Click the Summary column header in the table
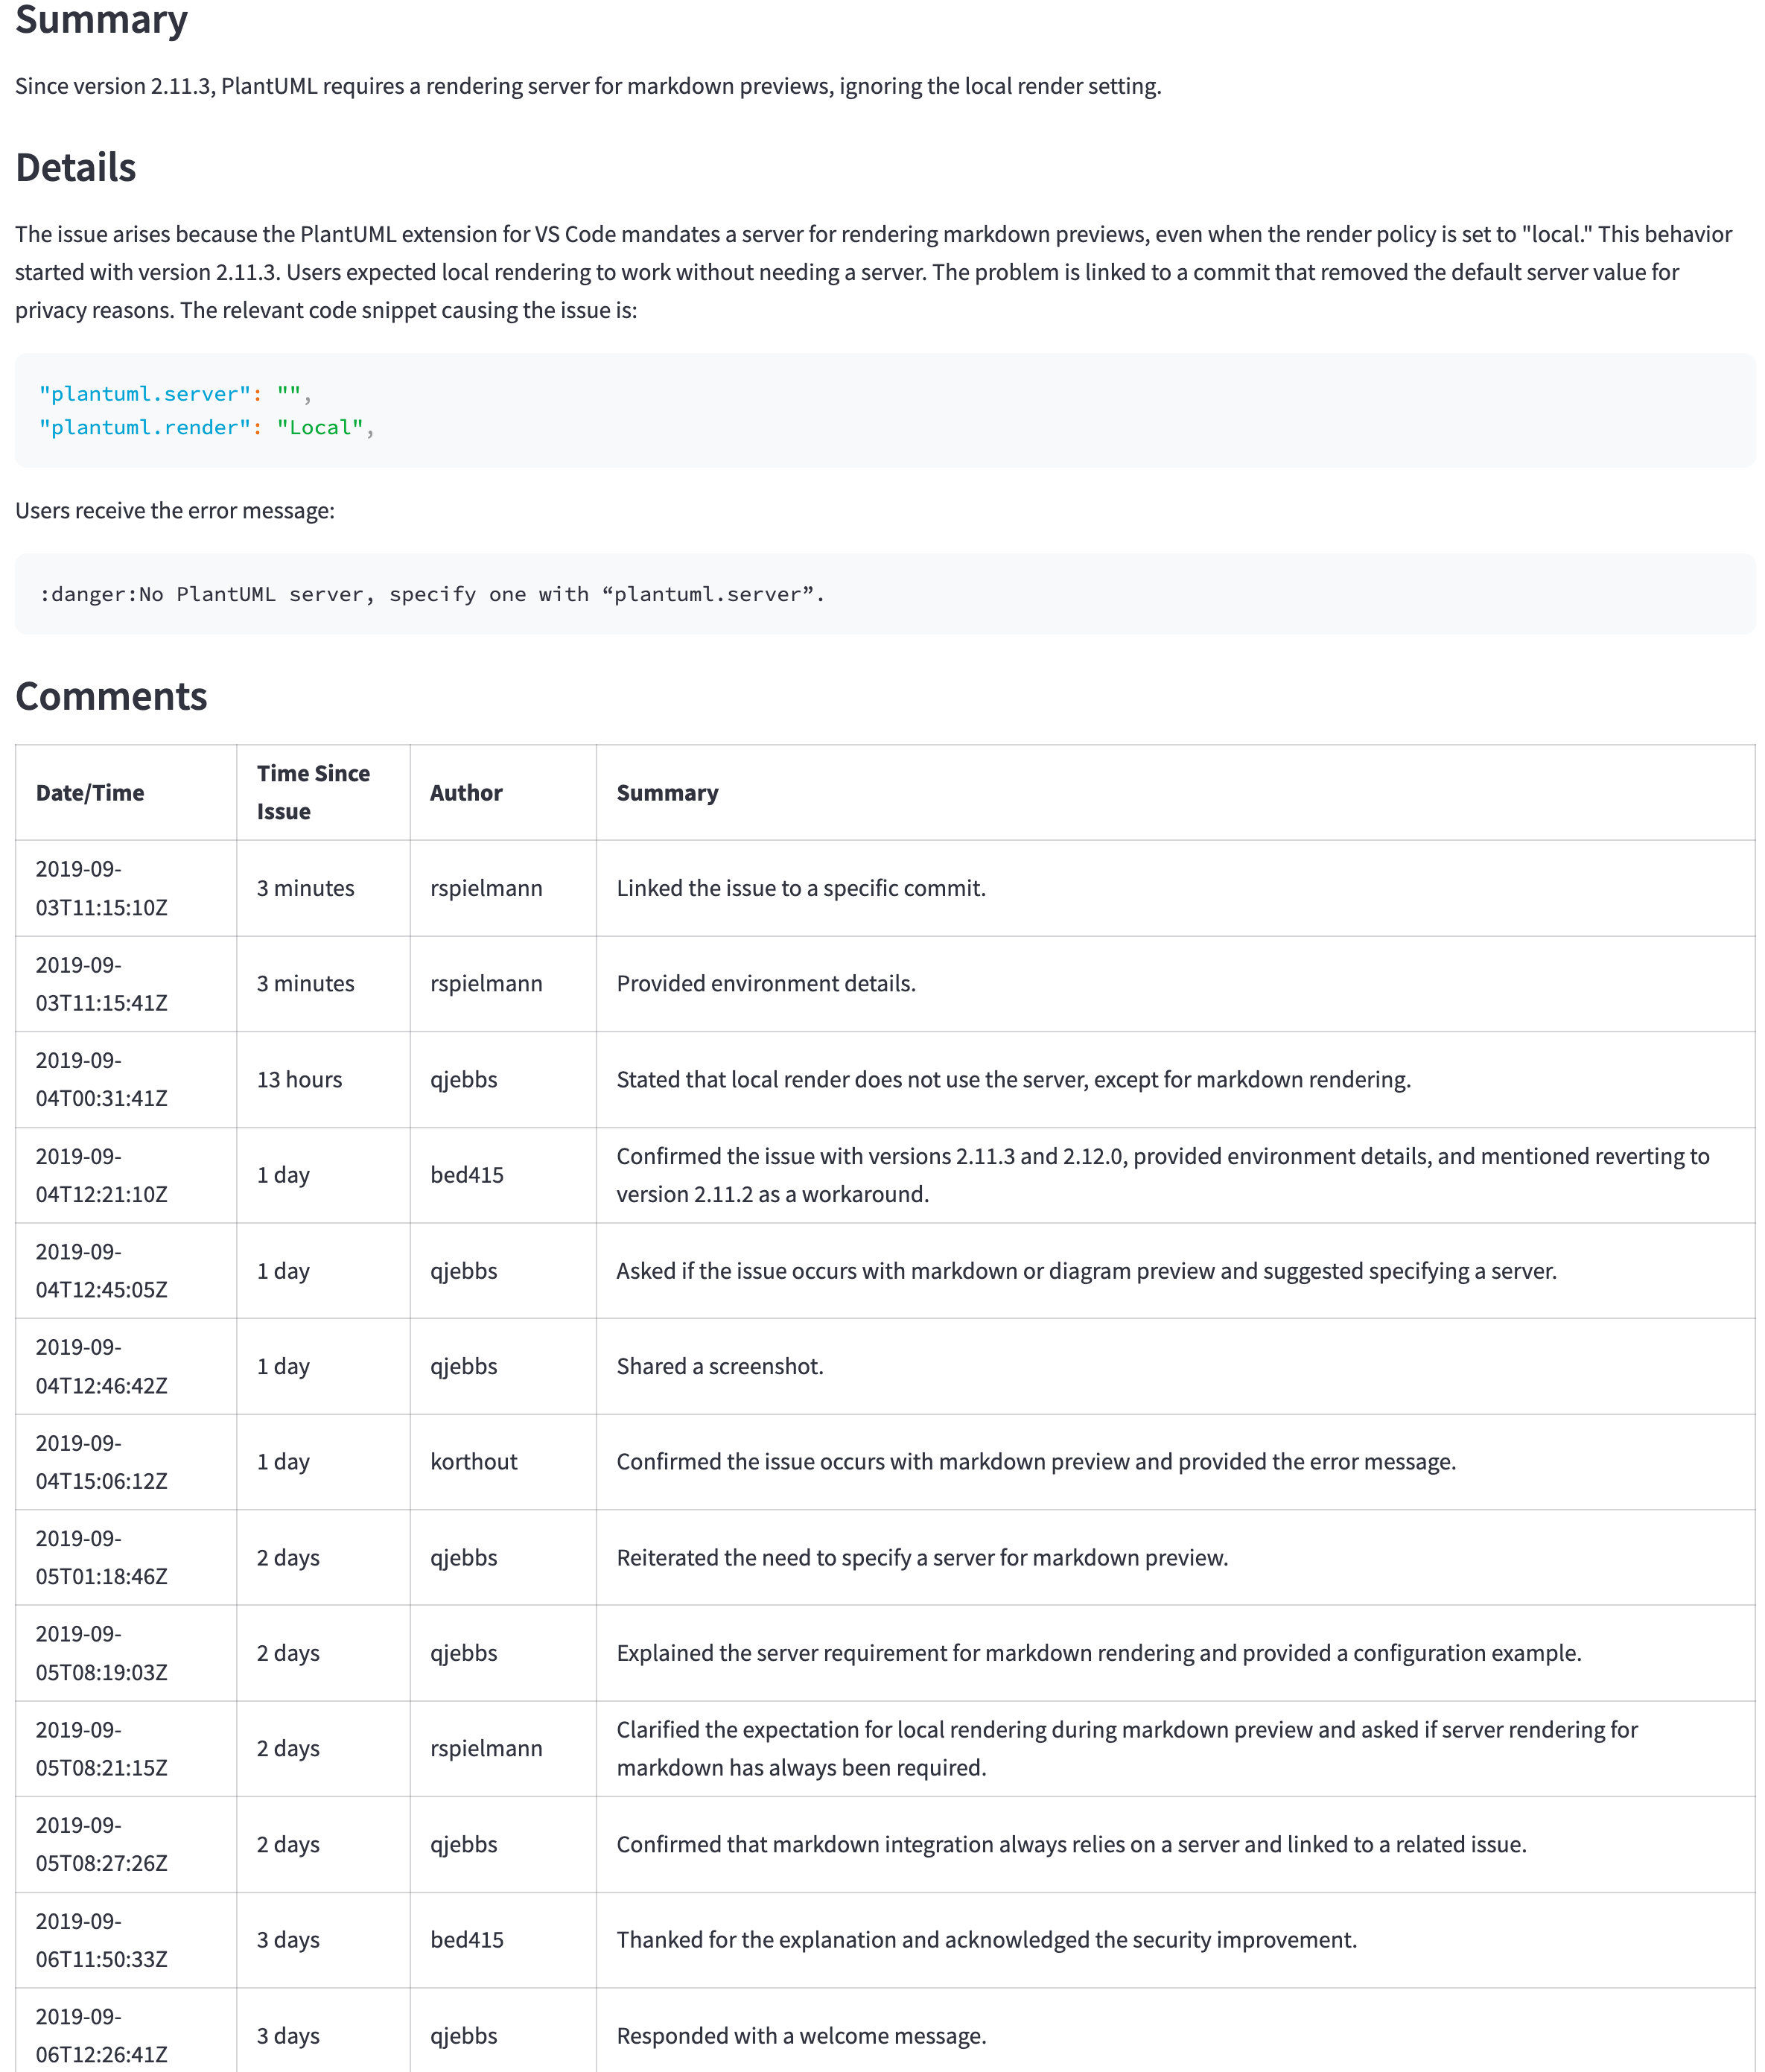1765x2072 pixels. 667,793
